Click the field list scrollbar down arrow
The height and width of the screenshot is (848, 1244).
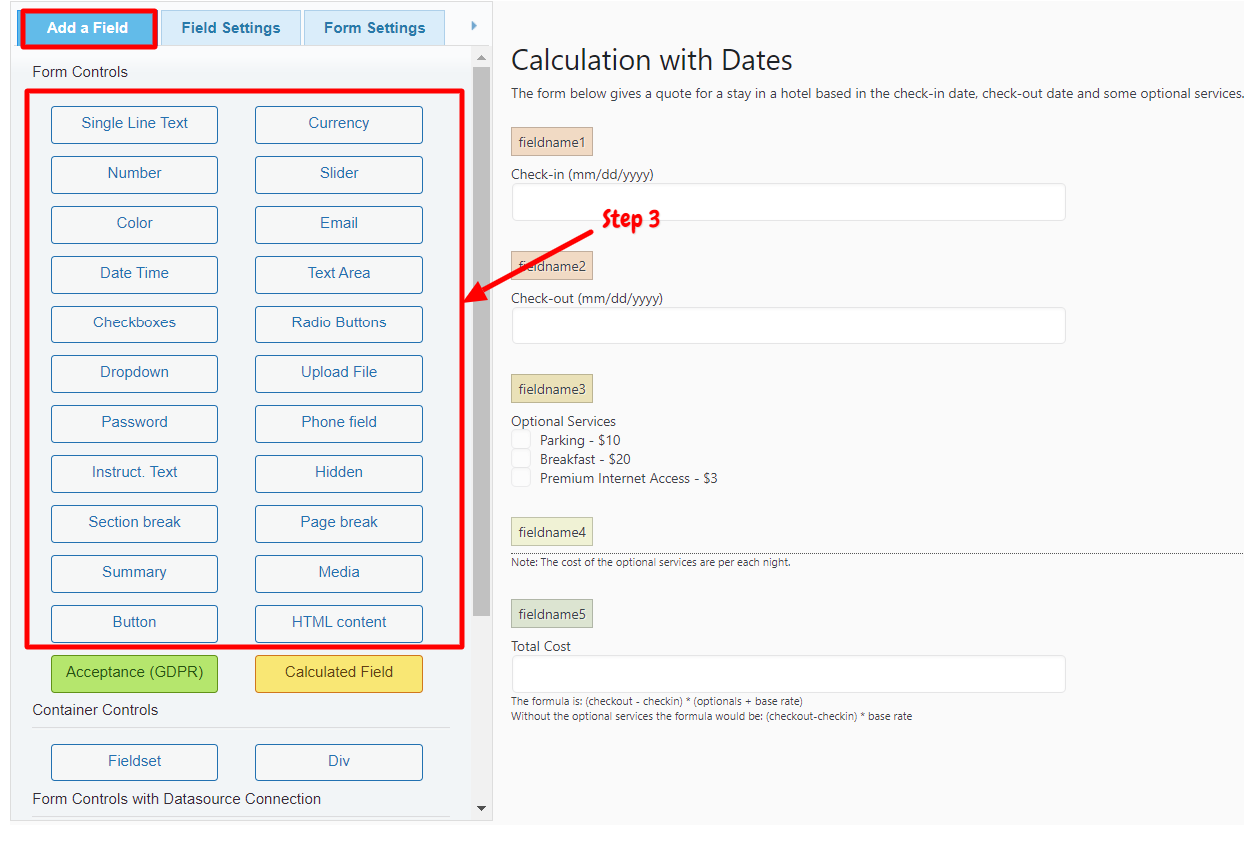coord(481,808)
